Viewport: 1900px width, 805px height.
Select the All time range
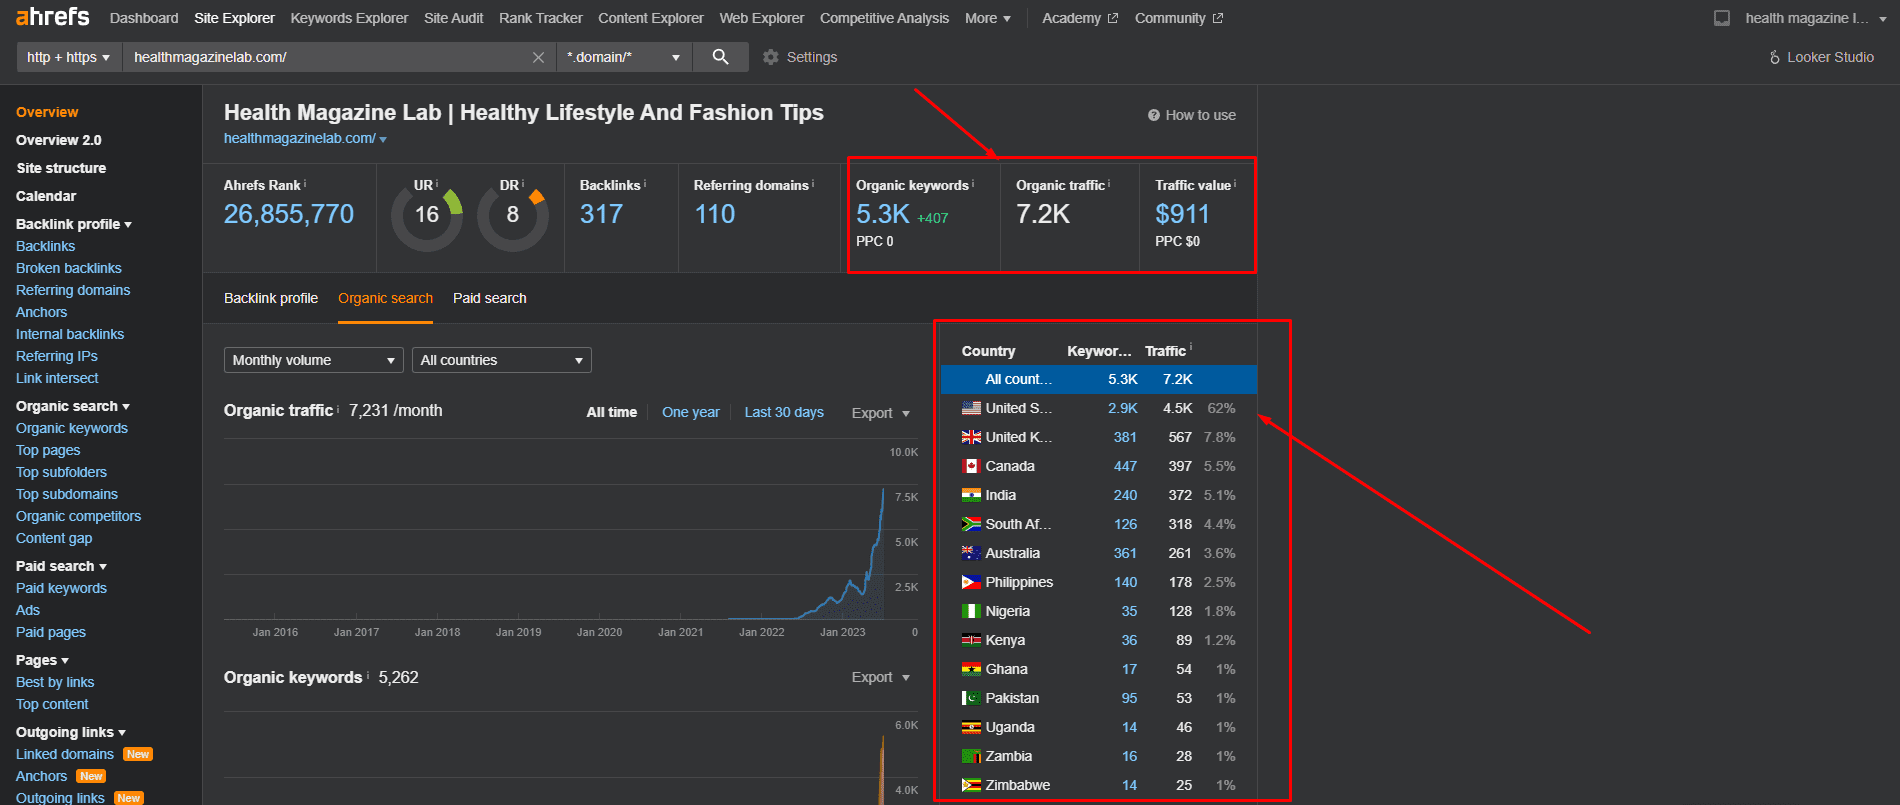[x=612, y=412]
